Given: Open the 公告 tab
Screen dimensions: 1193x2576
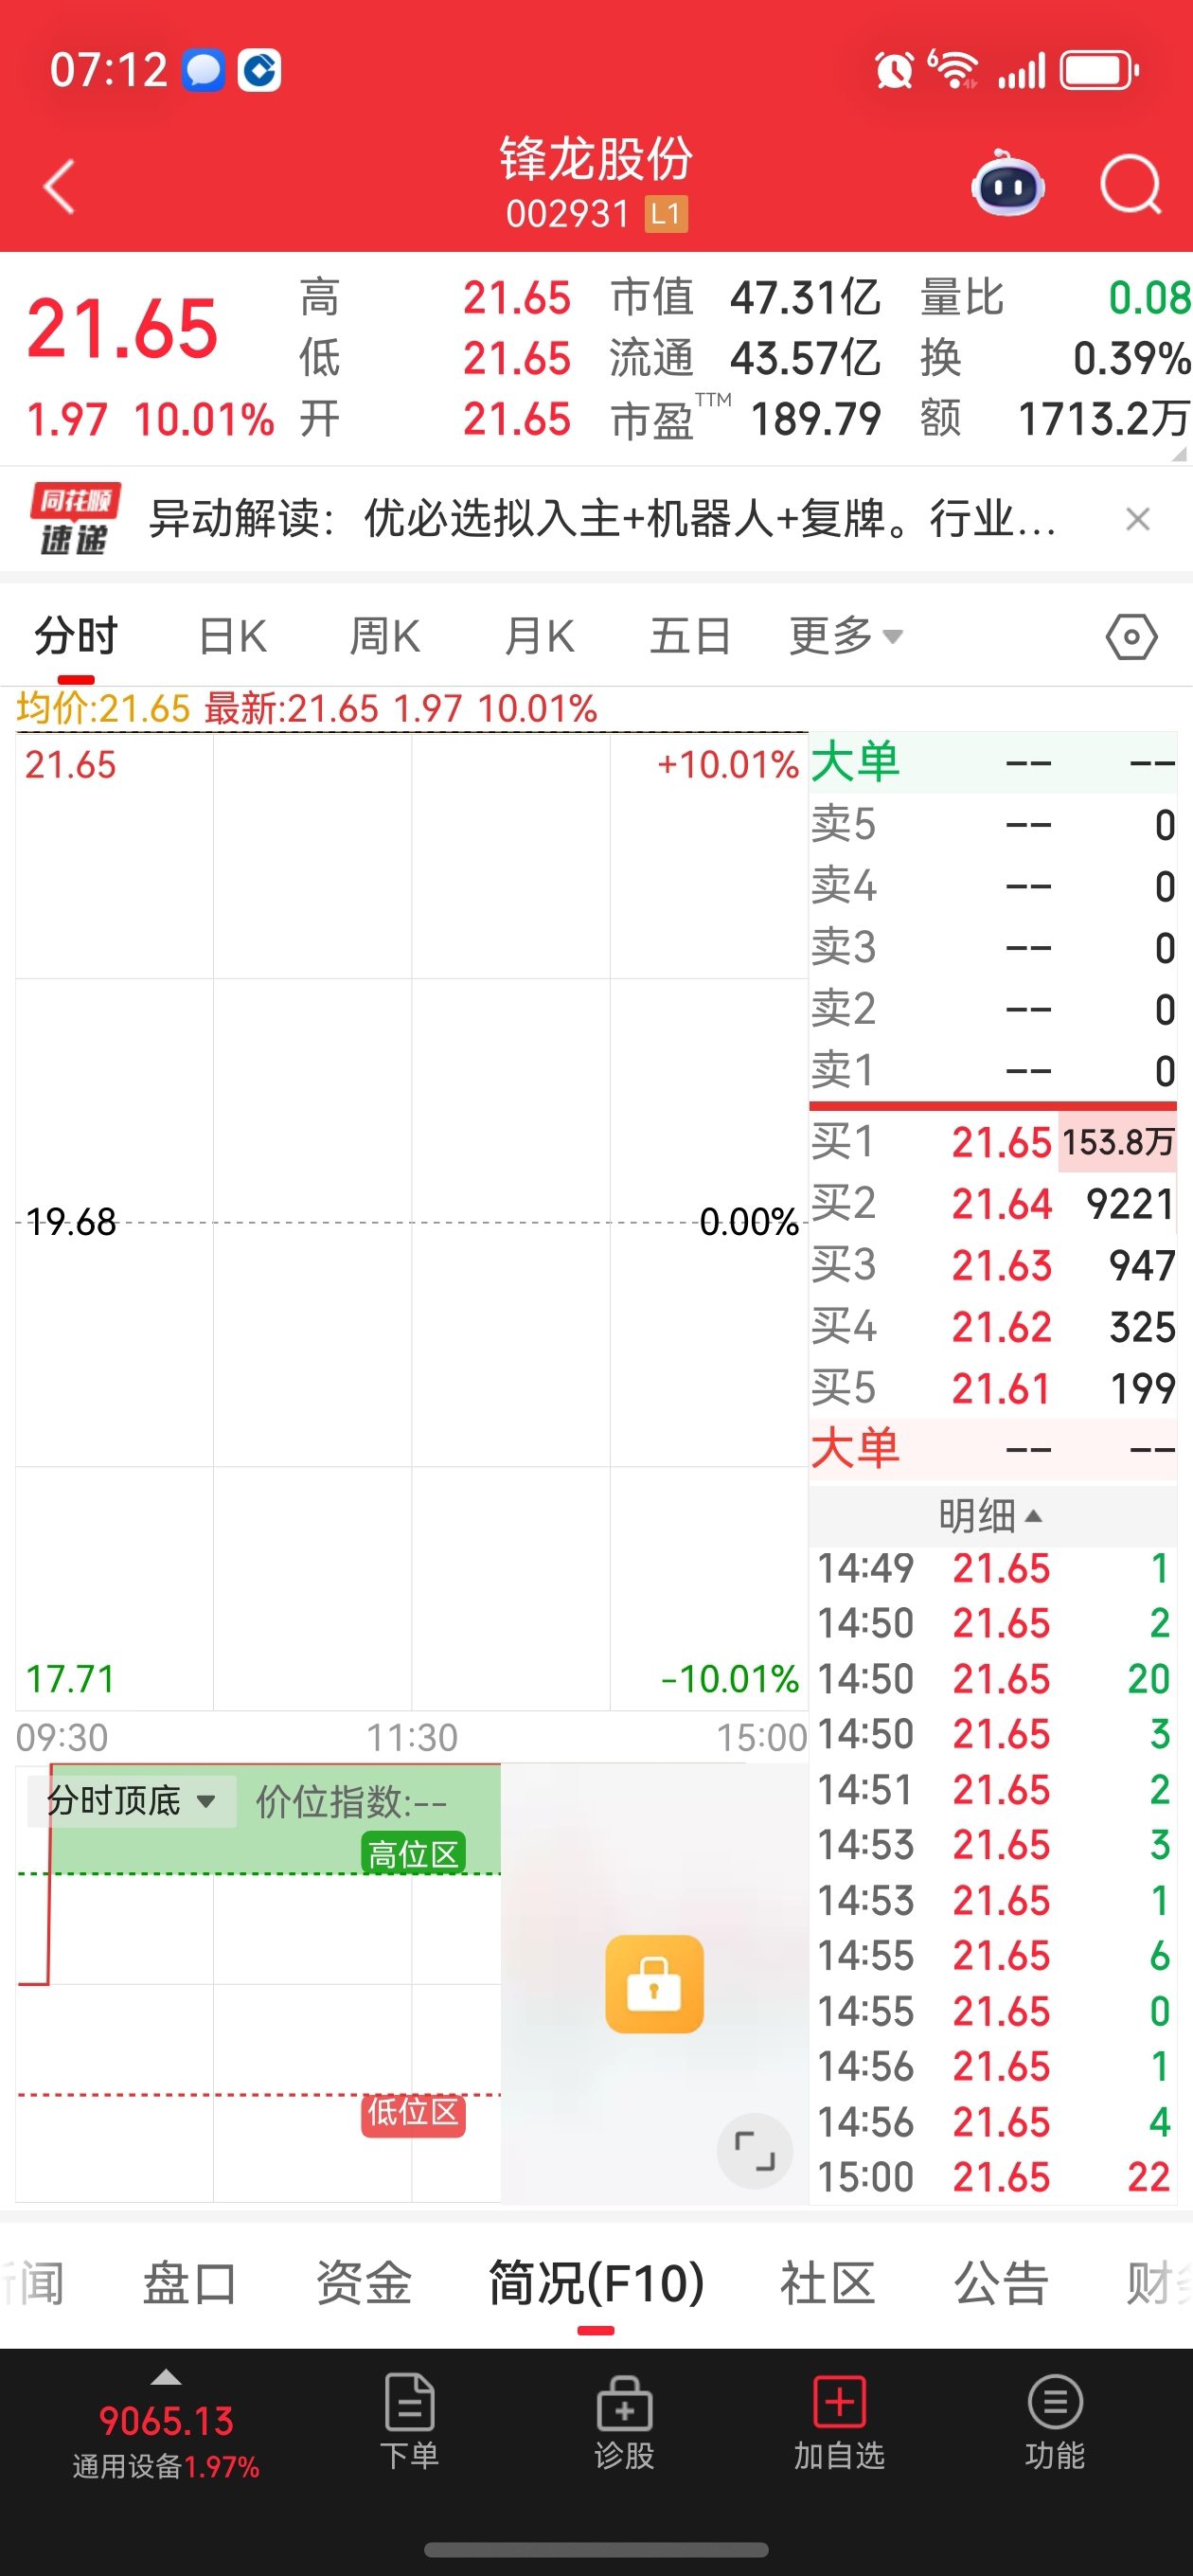Looking at the screenshot, I should (x=1001, y=2284).
